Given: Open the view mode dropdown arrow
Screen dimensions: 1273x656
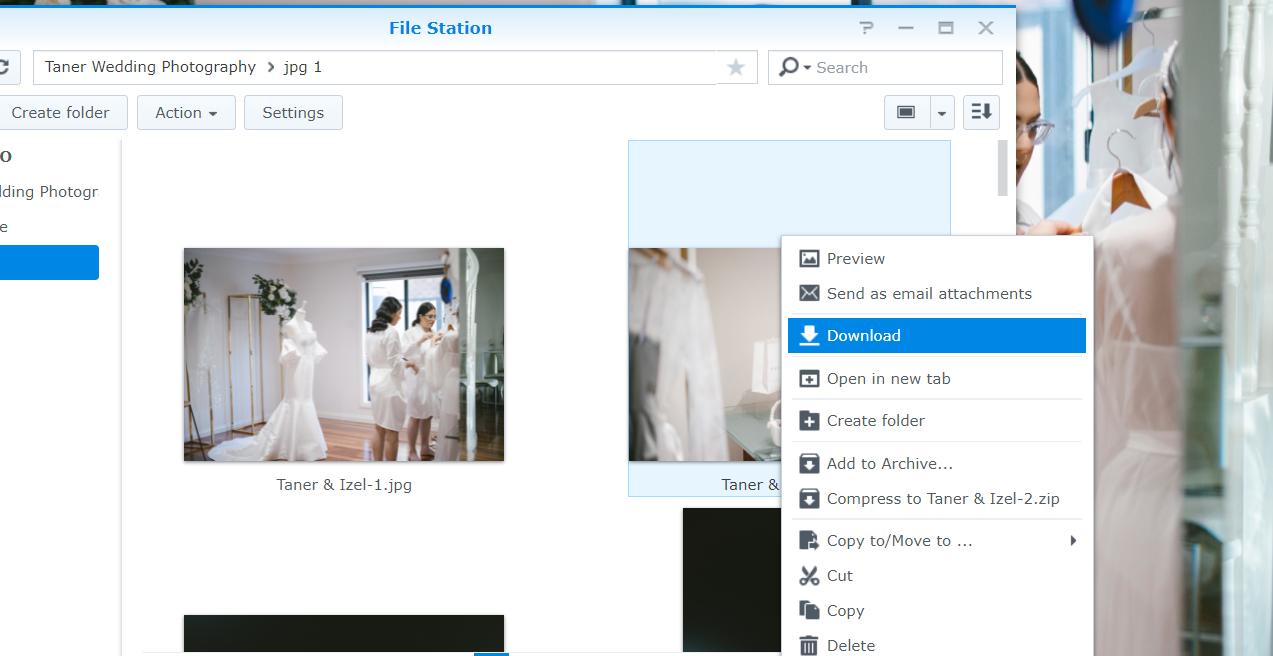Looking at the screenshot, I should (x=942, y=113).
